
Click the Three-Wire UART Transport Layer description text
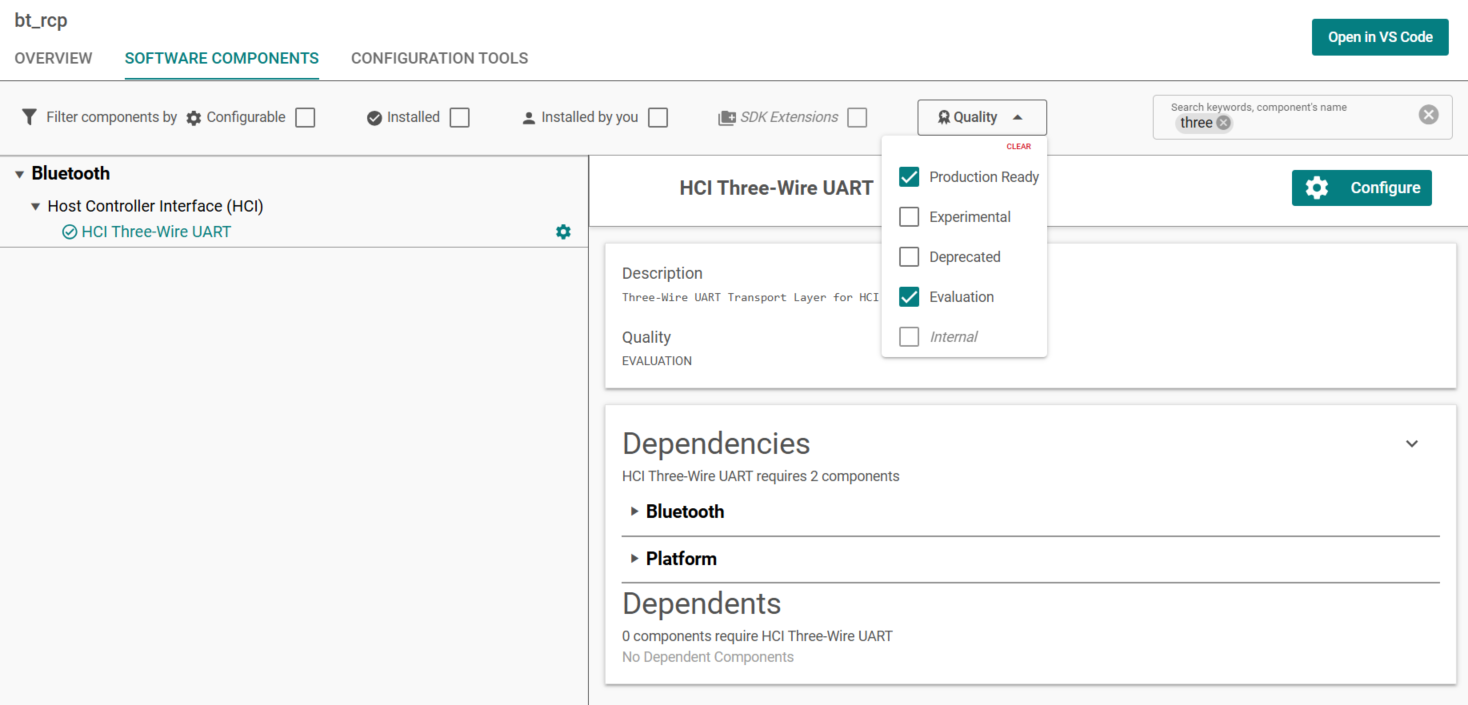click(750, 297)
